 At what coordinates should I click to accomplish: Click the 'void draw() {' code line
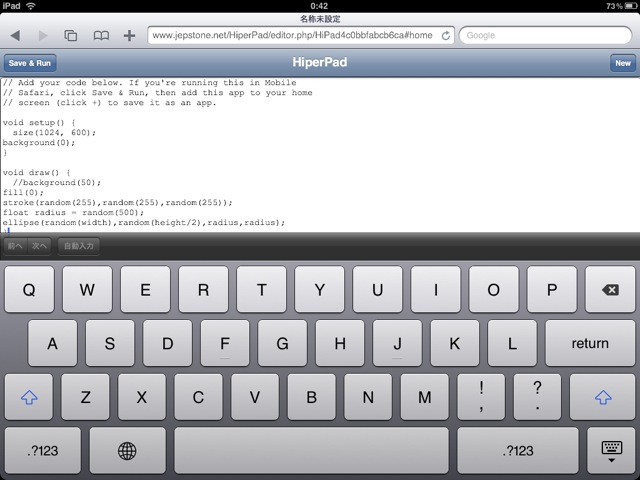coord(36,172)
